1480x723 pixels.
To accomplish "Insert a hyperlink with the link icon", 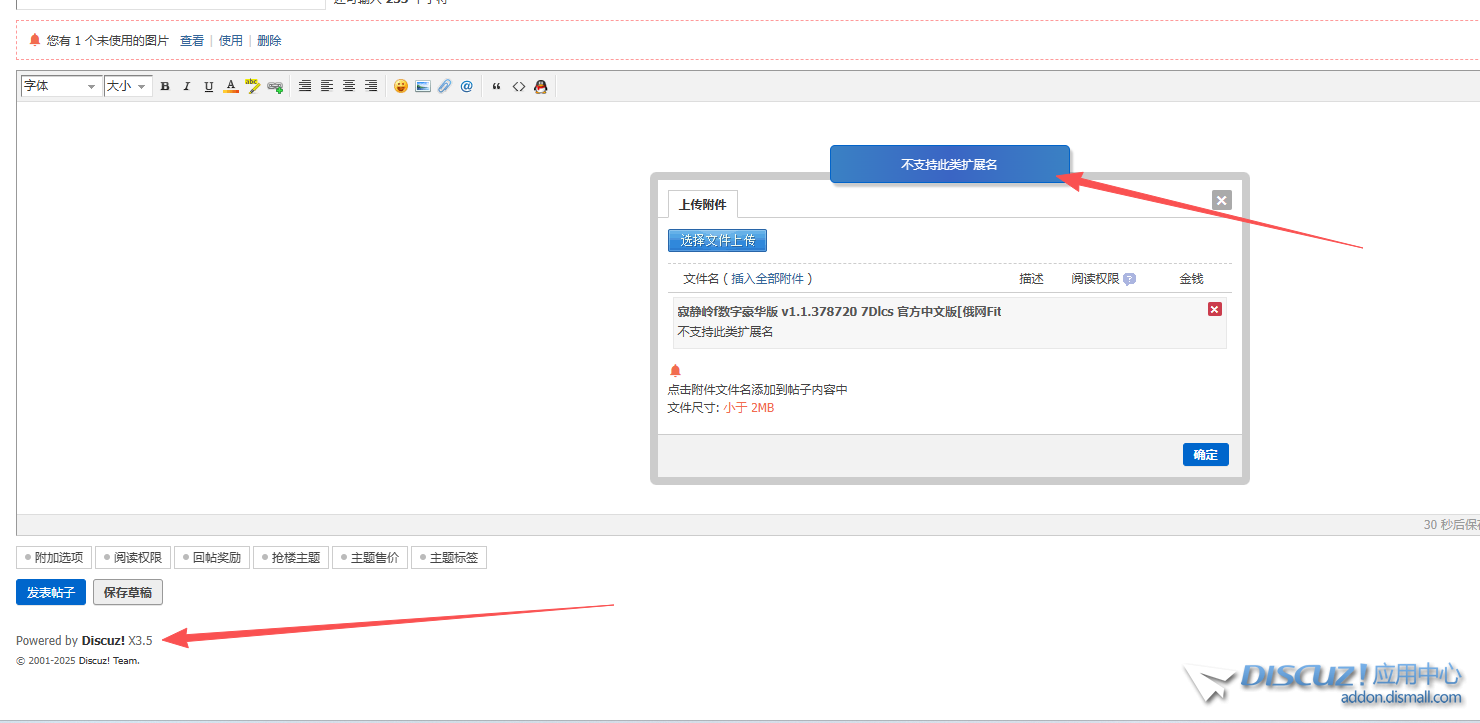I will click(275, 87).
